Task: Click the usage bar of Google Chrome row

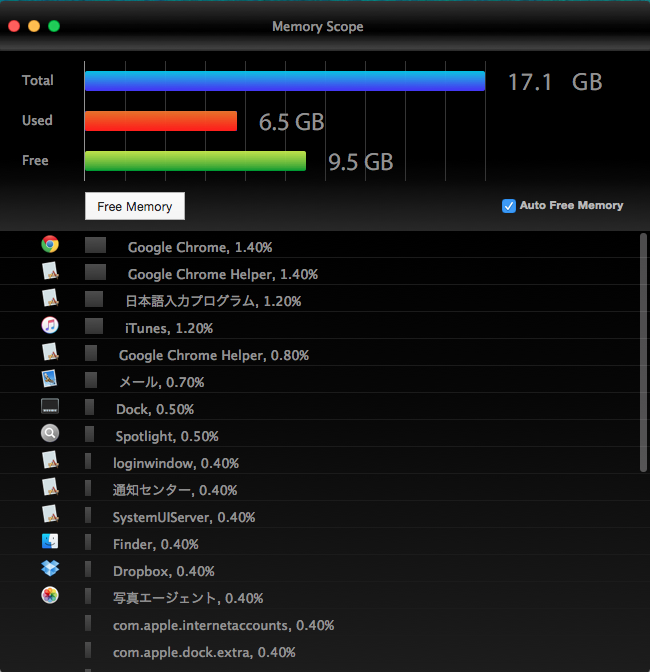Action: click(95, 245)
